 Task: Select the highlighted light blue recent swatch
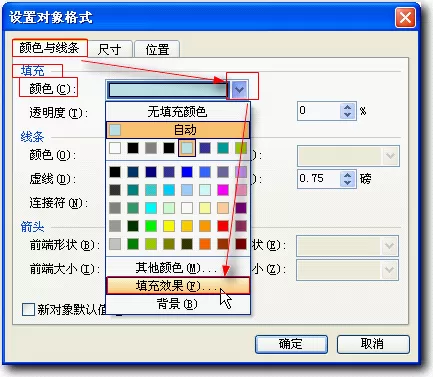(187, 148)
